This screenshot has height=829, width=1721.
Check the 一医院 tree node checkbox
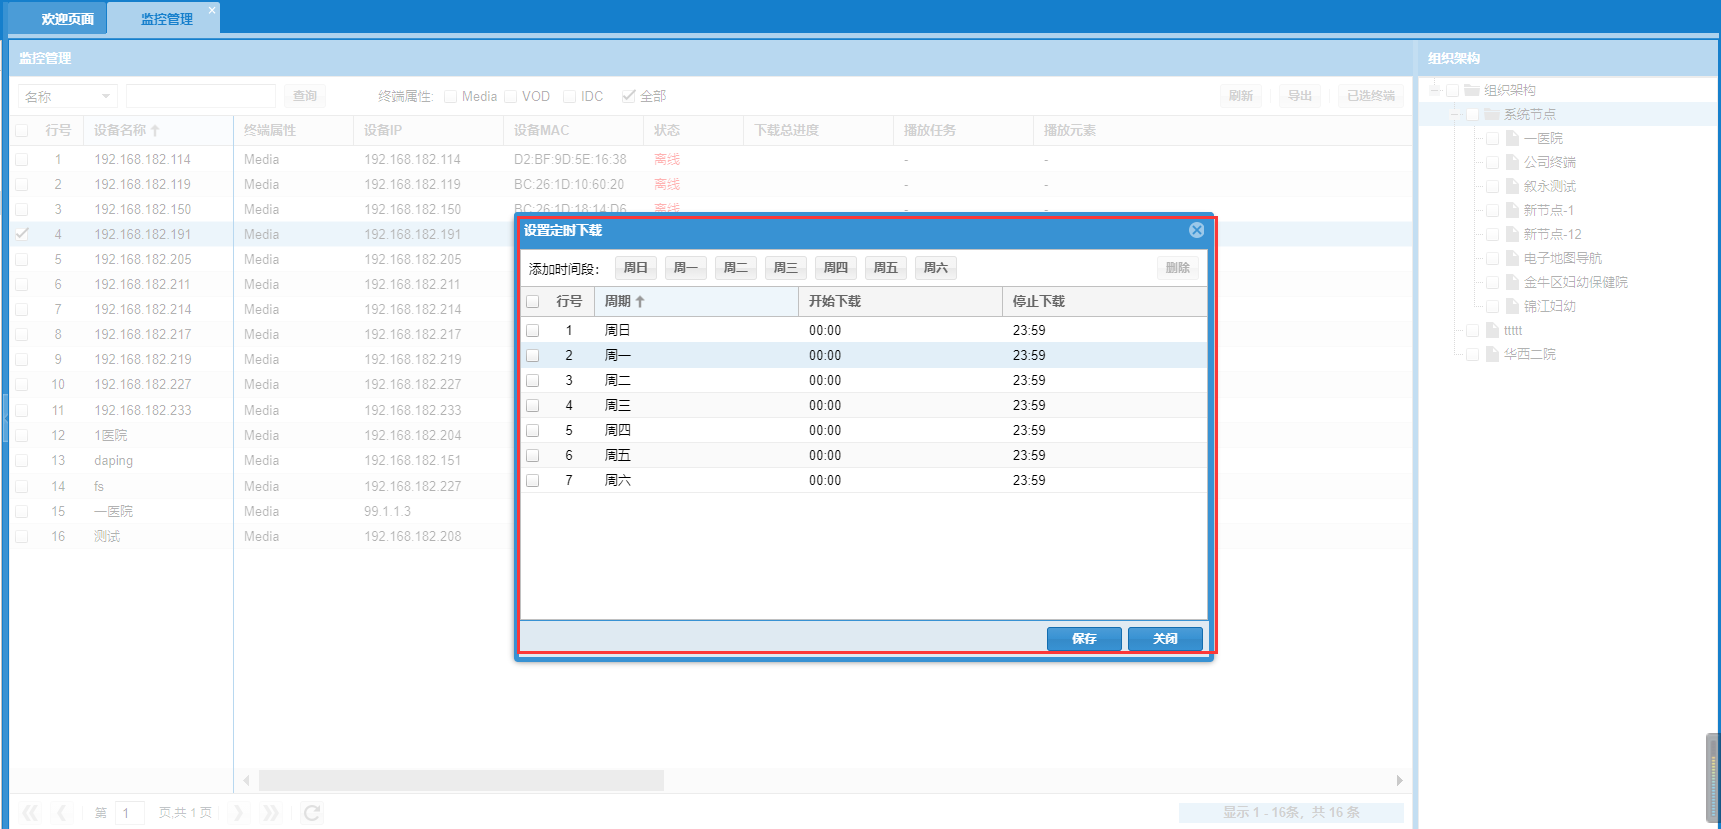[1492, 138]
